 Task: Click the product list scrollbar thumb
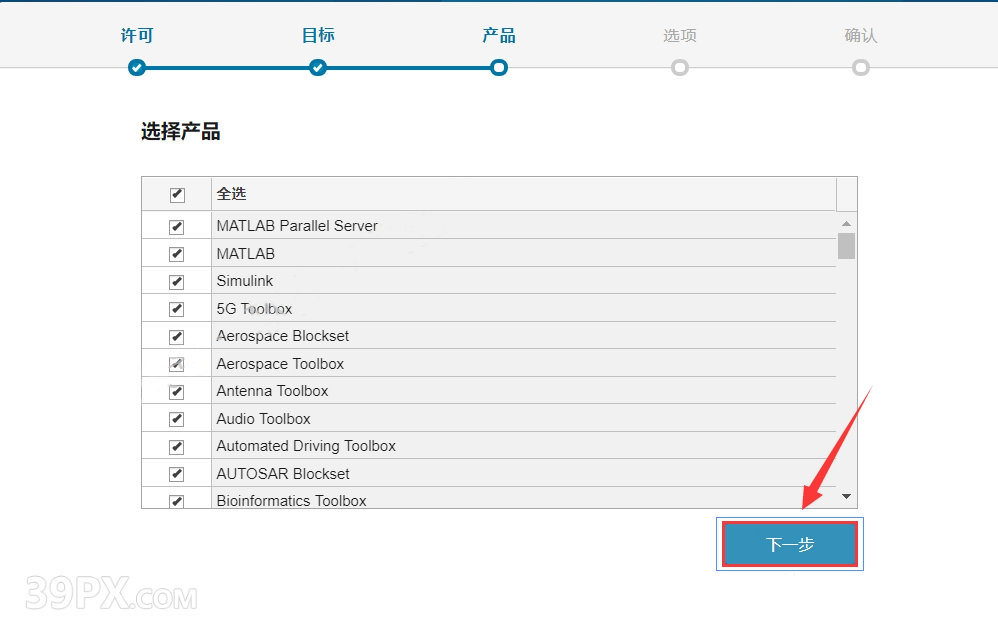tap(847, 246)
